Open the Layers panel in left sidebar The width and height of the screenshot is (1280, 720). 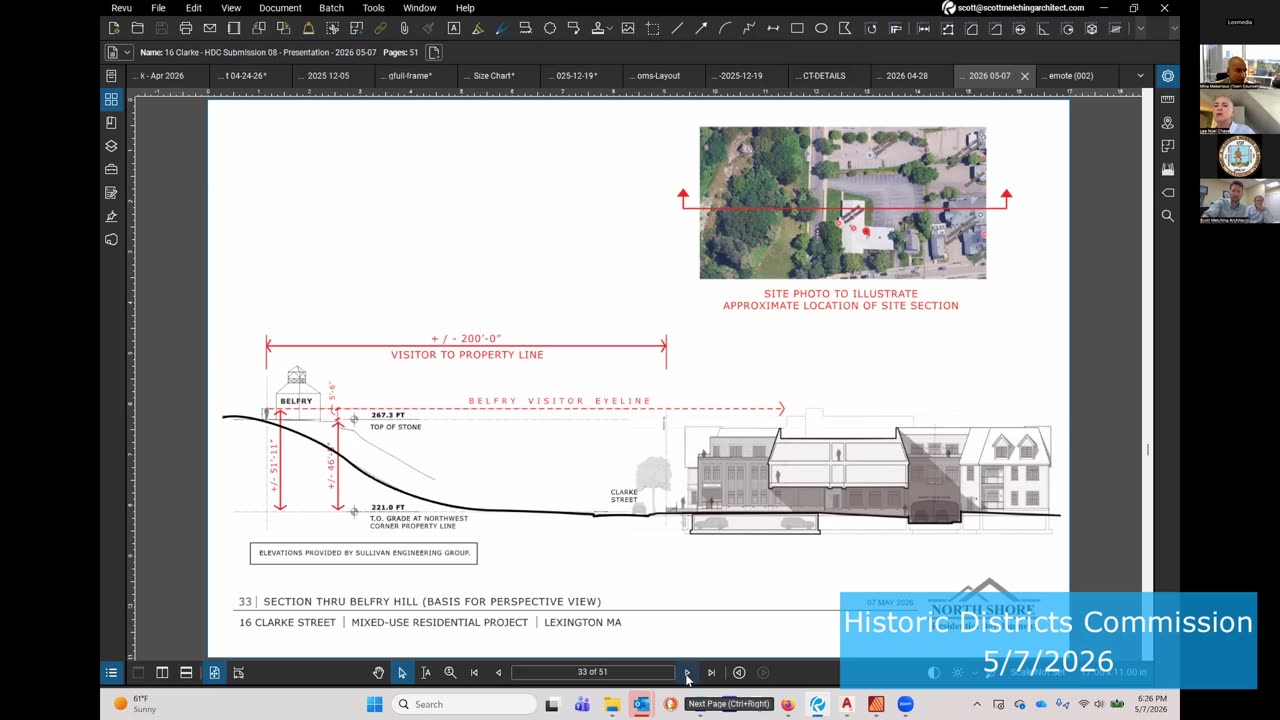pyautogui.click(x=111, y=146)
